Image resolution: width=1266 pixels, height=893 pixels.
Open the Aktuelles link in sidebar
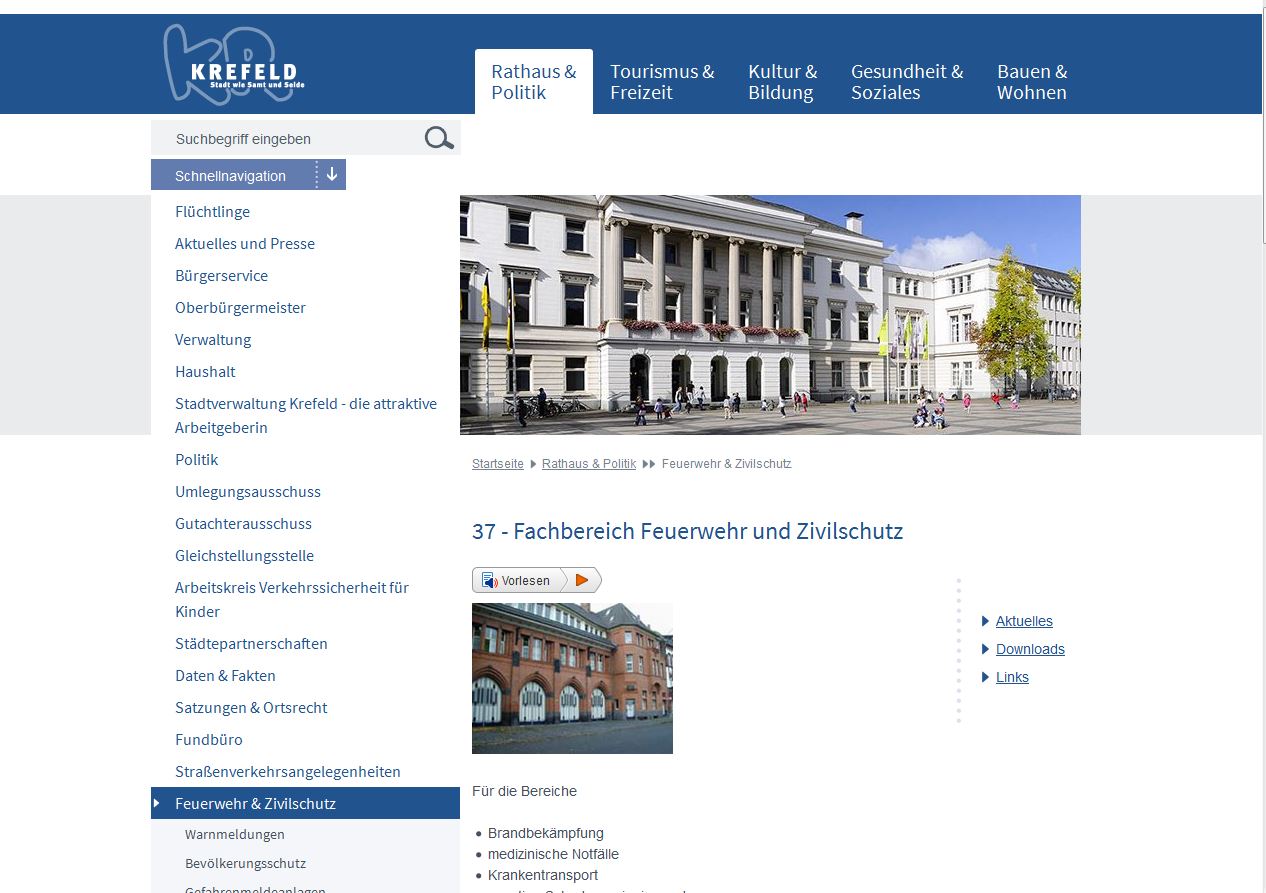tap(1024, 621)
